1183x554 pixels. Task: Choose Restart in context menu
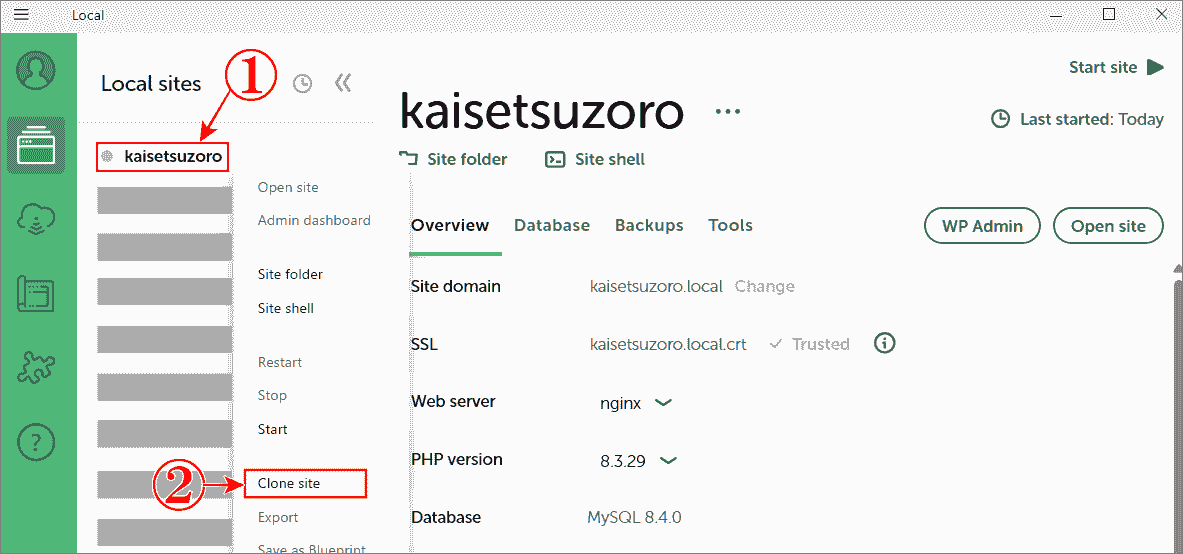[280, 362]
